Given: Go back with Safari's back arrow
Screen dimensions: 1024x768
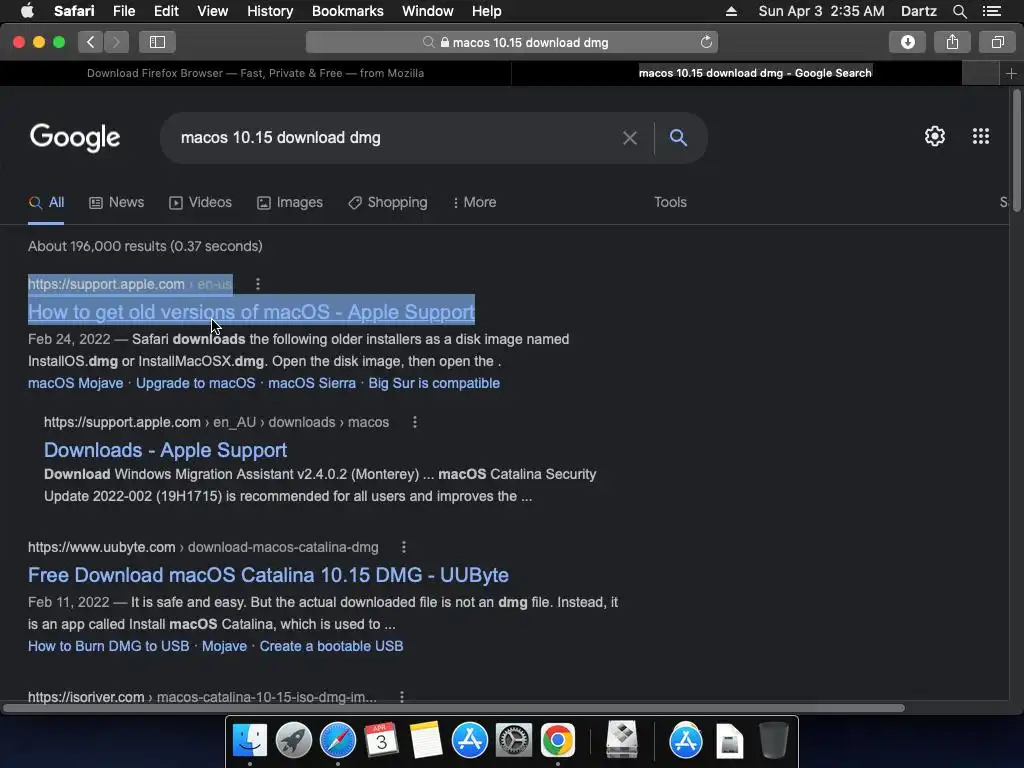Looking at the screenshot, I should click(91, 42).
